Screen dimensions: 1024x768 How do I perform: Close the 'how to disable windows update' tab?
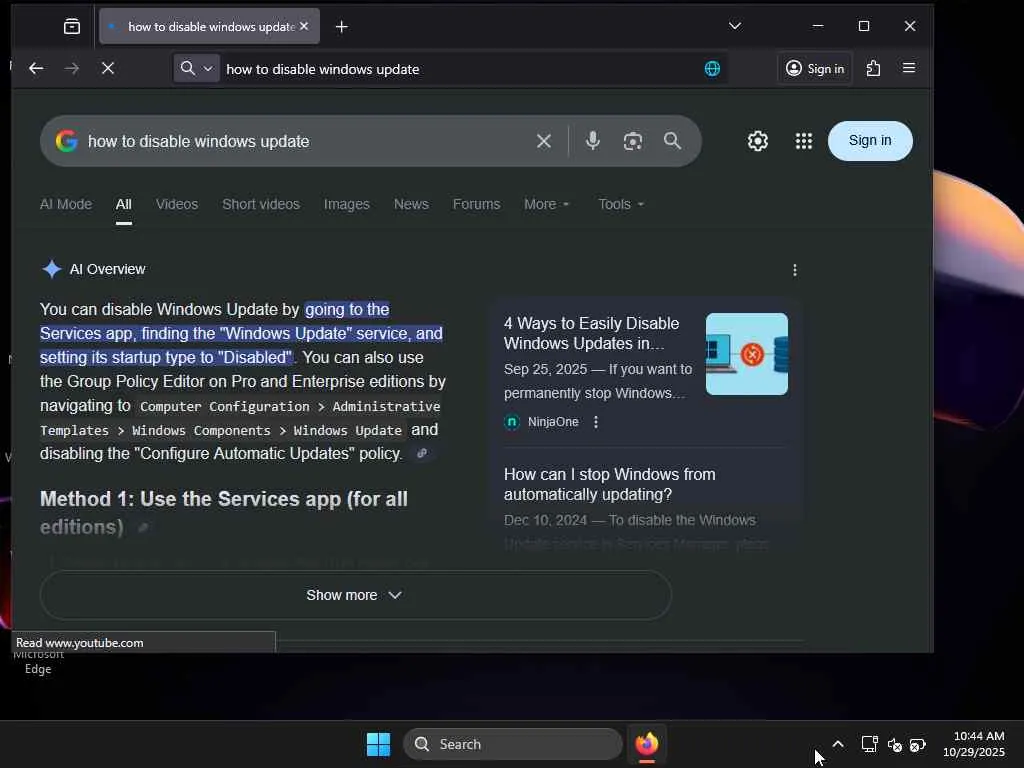coord(304,26)
